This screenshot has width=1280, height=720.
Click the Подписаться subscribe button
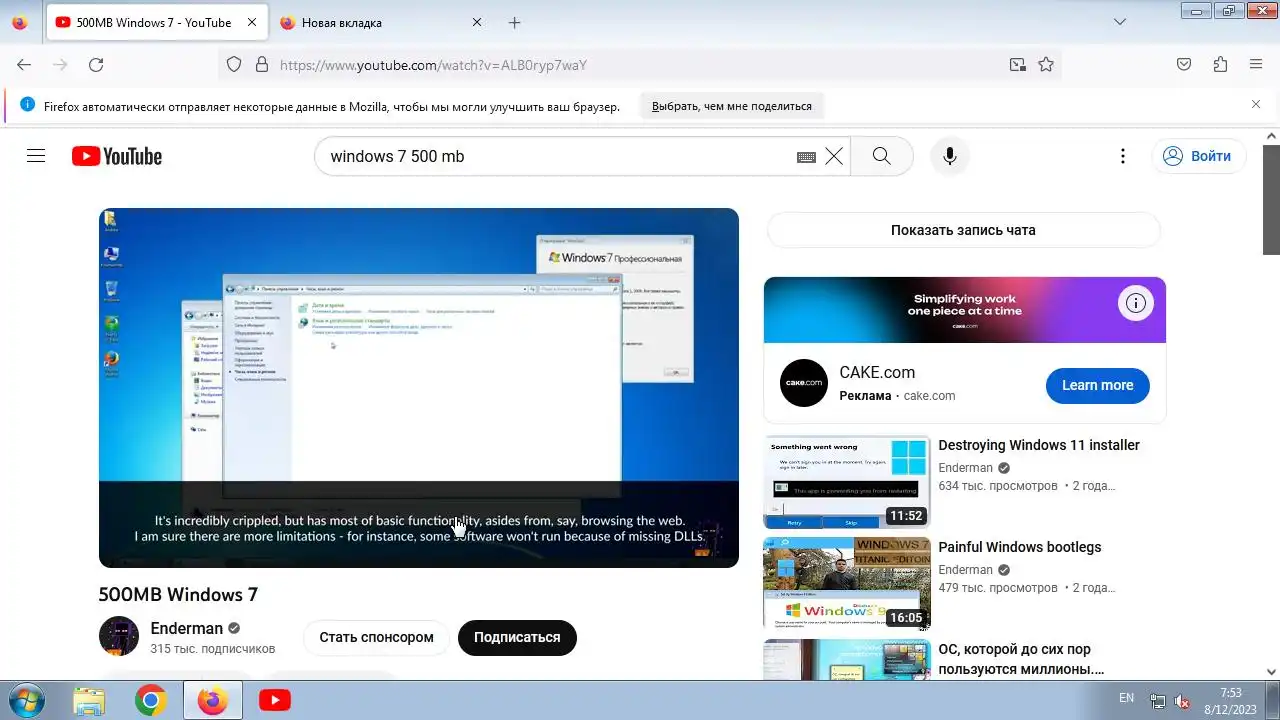(517, 637)
